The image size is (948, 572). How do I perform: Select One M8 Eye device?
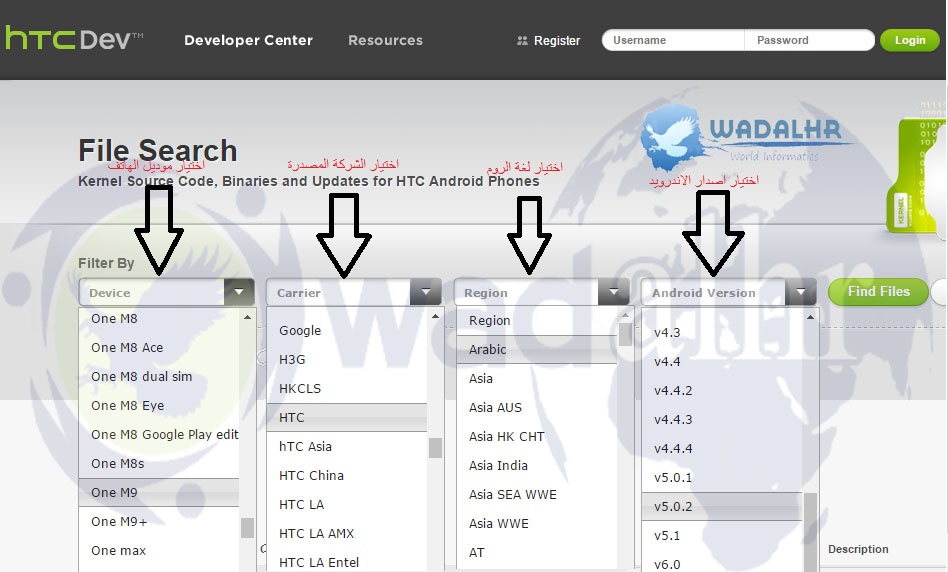point(159,406)
